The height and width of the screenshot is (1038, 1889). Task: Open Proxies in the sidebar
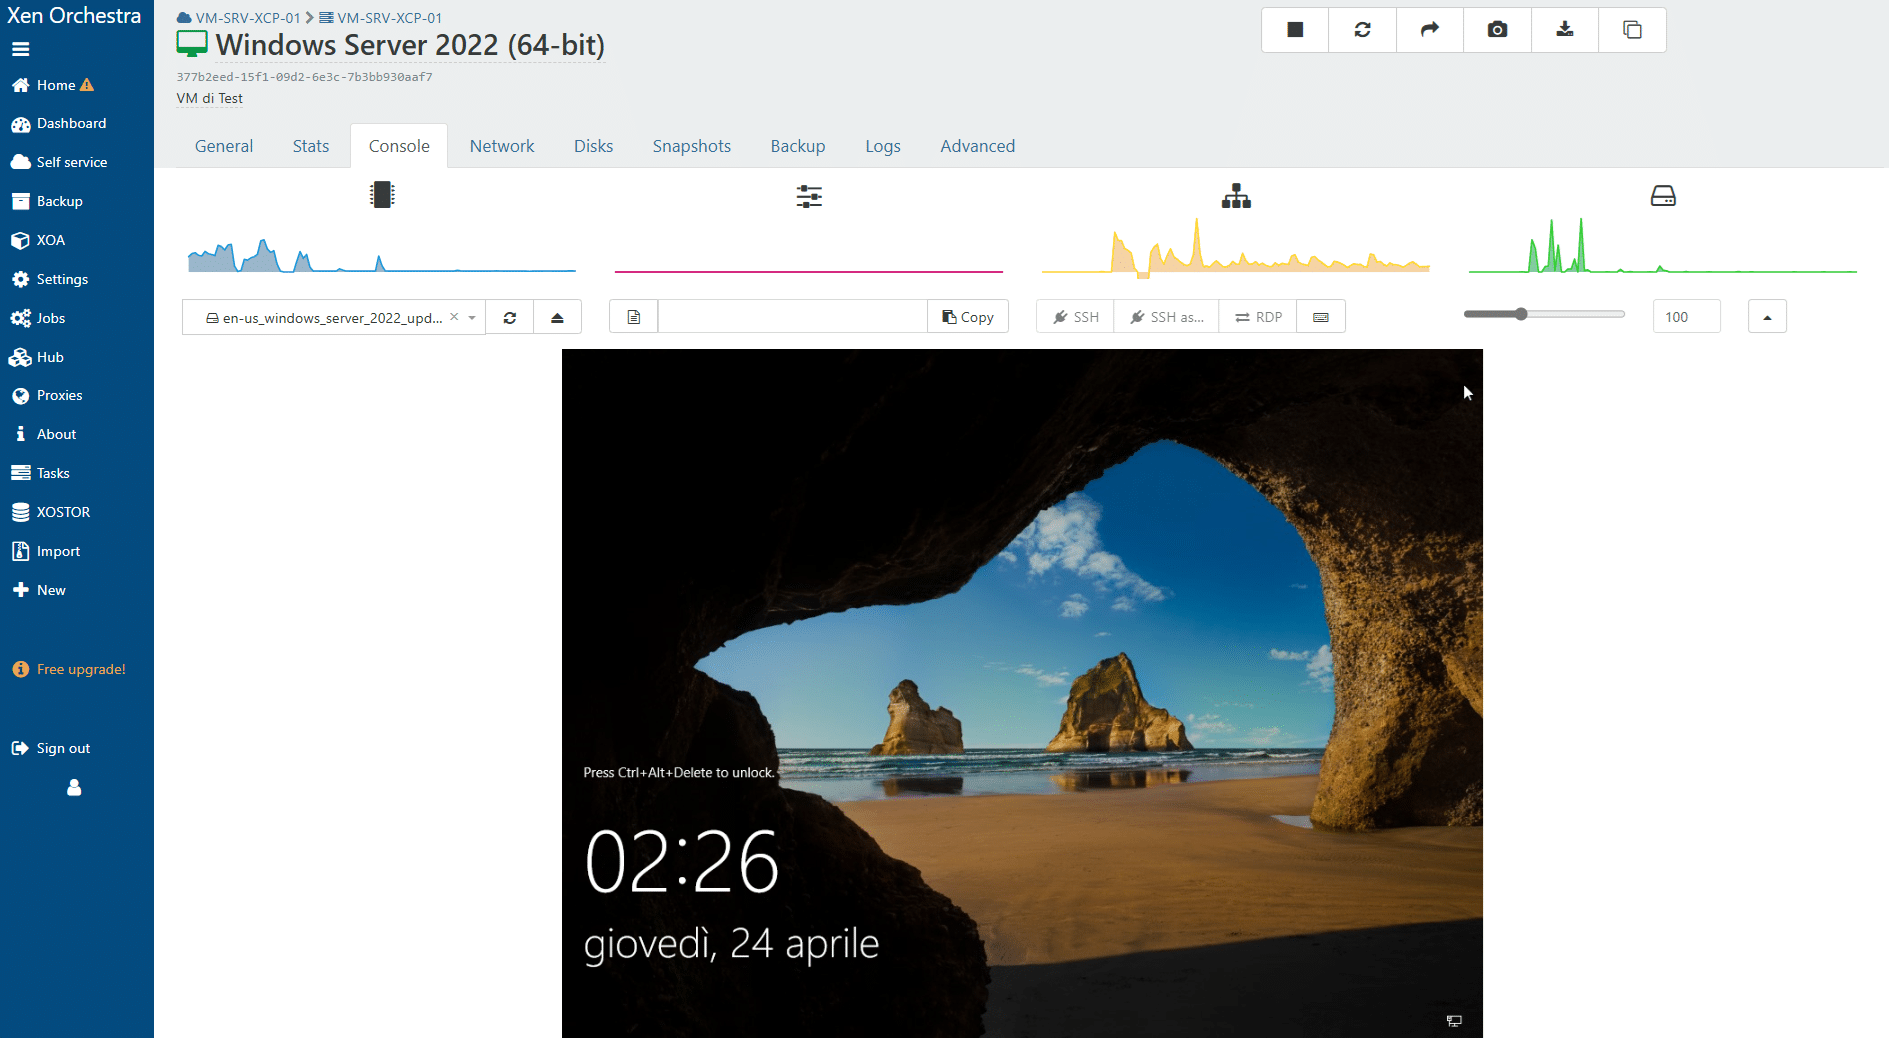[x=47, y=395]
